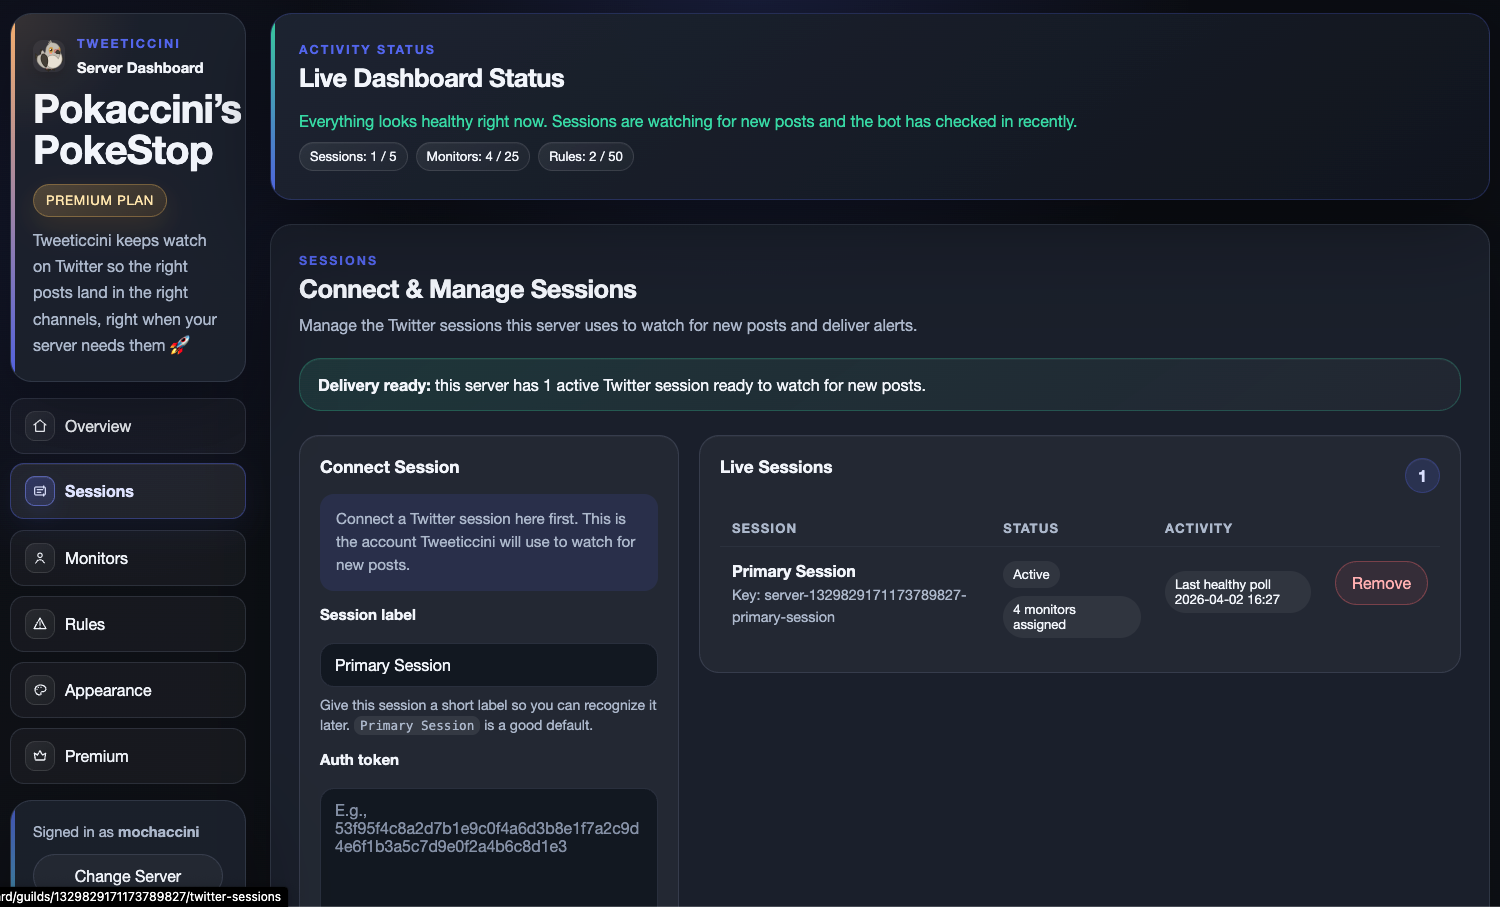Click the Pokaccini's PokeStop server name
The width and height of the screenshot is (1500, 907).
[x=137, y=130]
